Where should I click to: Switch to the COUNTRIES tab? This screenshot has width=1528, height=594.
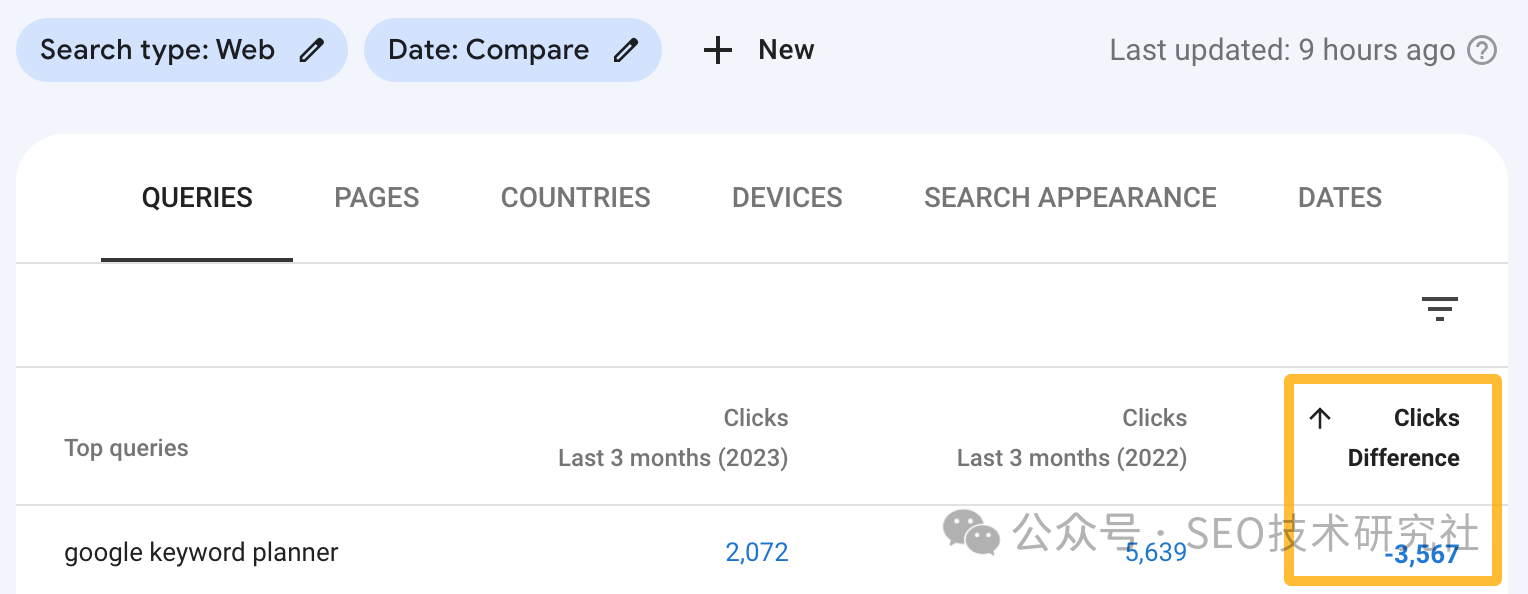pos(576,198)
